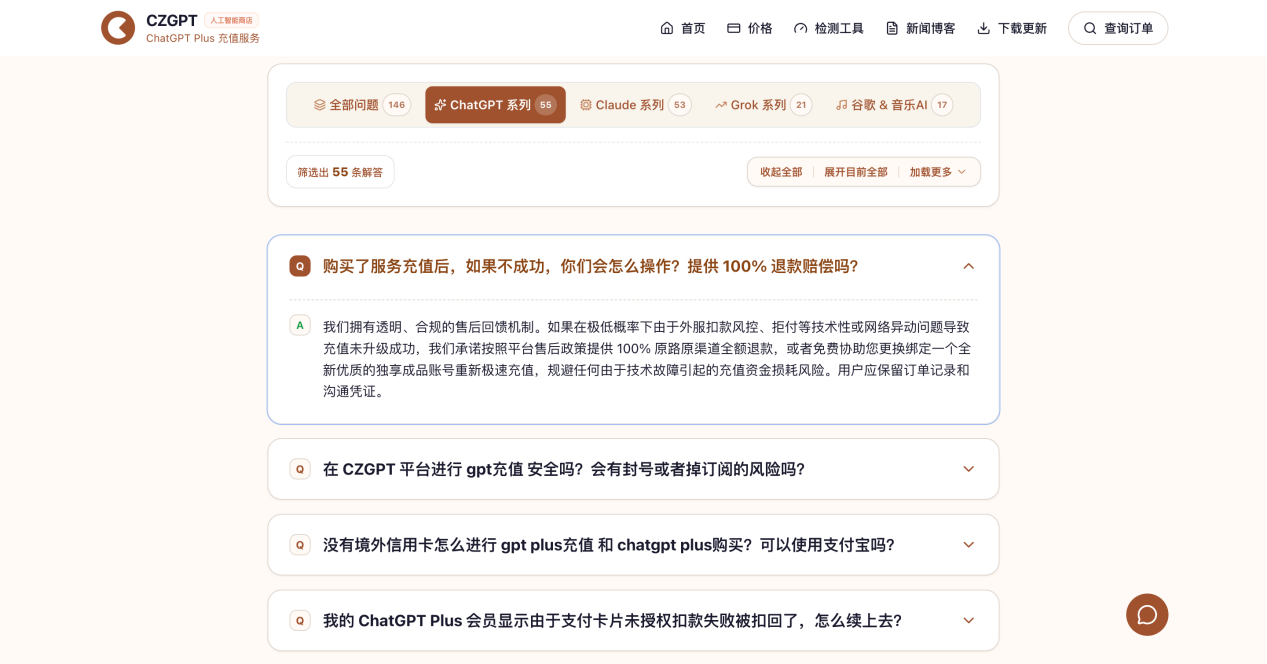
Task: Click the 筛选出 55 条解答 label
Action: (340, 172)
